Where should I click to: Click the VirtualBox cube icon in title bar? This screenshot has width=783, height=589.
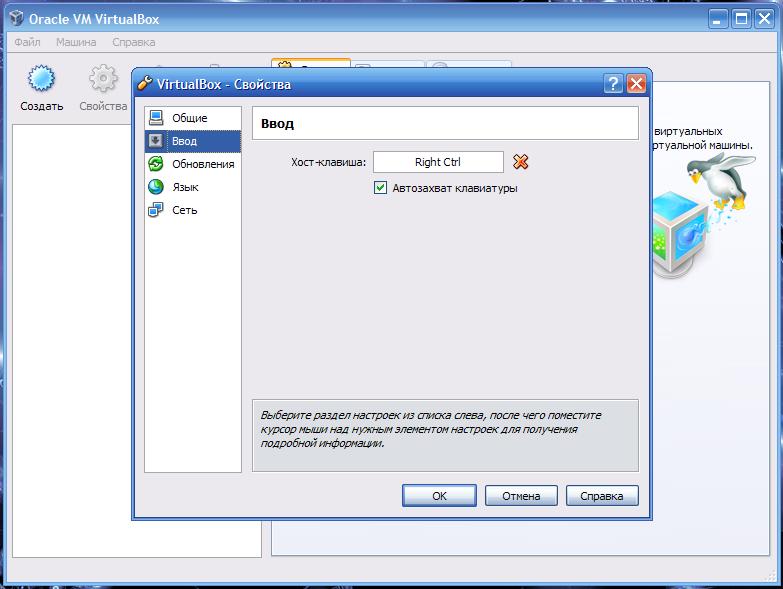tap(16, 18)
